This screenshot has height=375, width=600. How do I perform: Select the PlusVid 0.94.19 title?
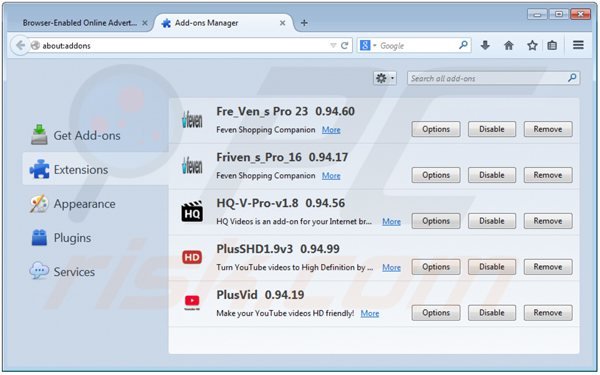pyautogui.click(x=260, y=295)
